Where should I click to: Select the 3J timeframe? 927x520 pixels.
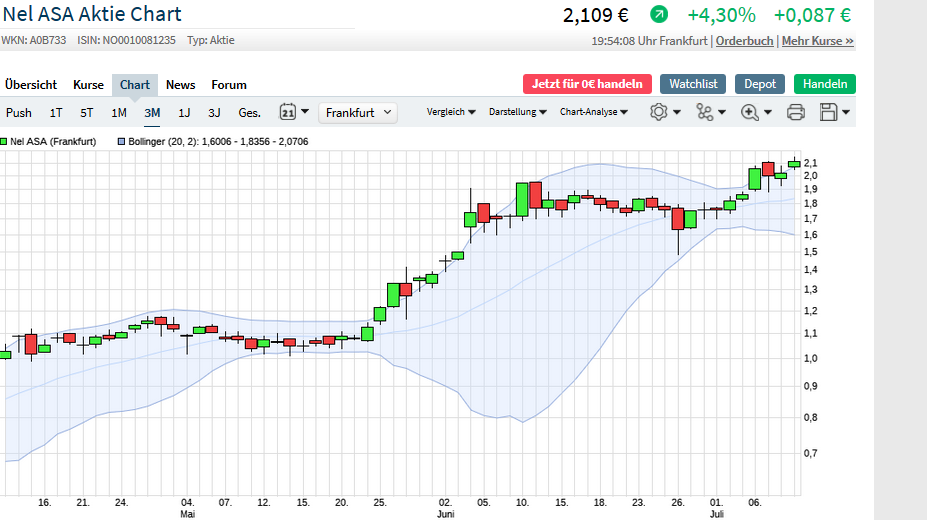pyautogui.click(x=214, y=112)
